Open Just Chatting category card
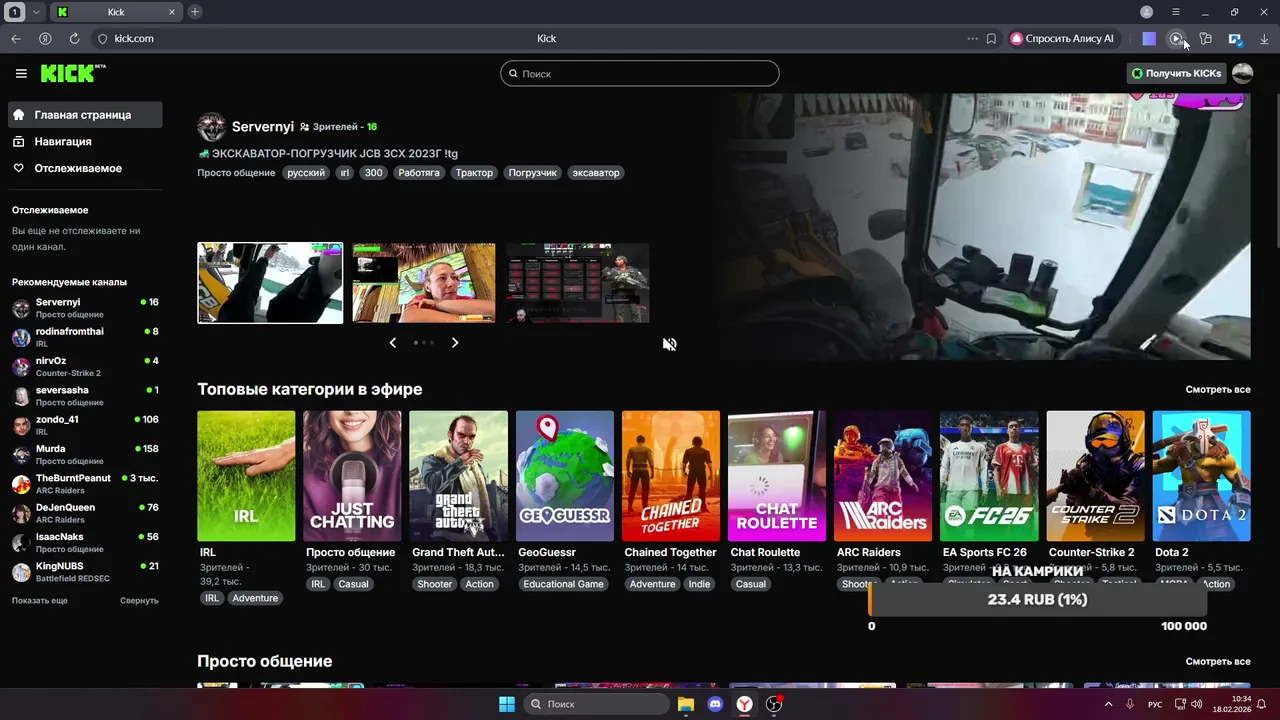This screenshot has width=1280, height=720. click(x=352, y=476)
